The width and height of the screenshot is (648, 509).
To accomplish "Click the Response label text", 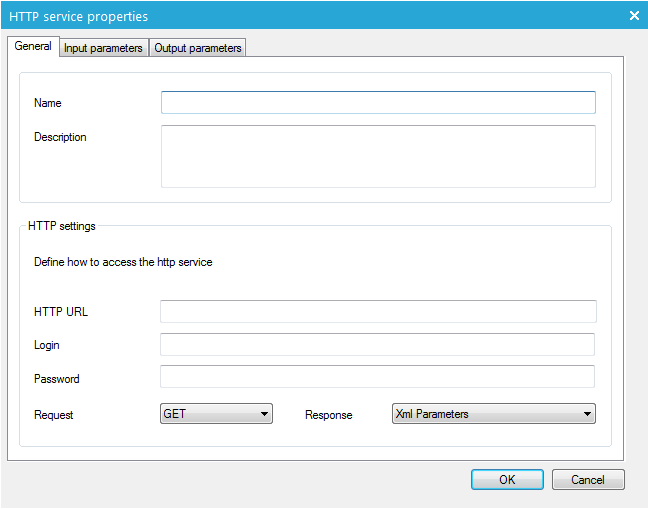I will pyautogui.click(x=329, y=415).
